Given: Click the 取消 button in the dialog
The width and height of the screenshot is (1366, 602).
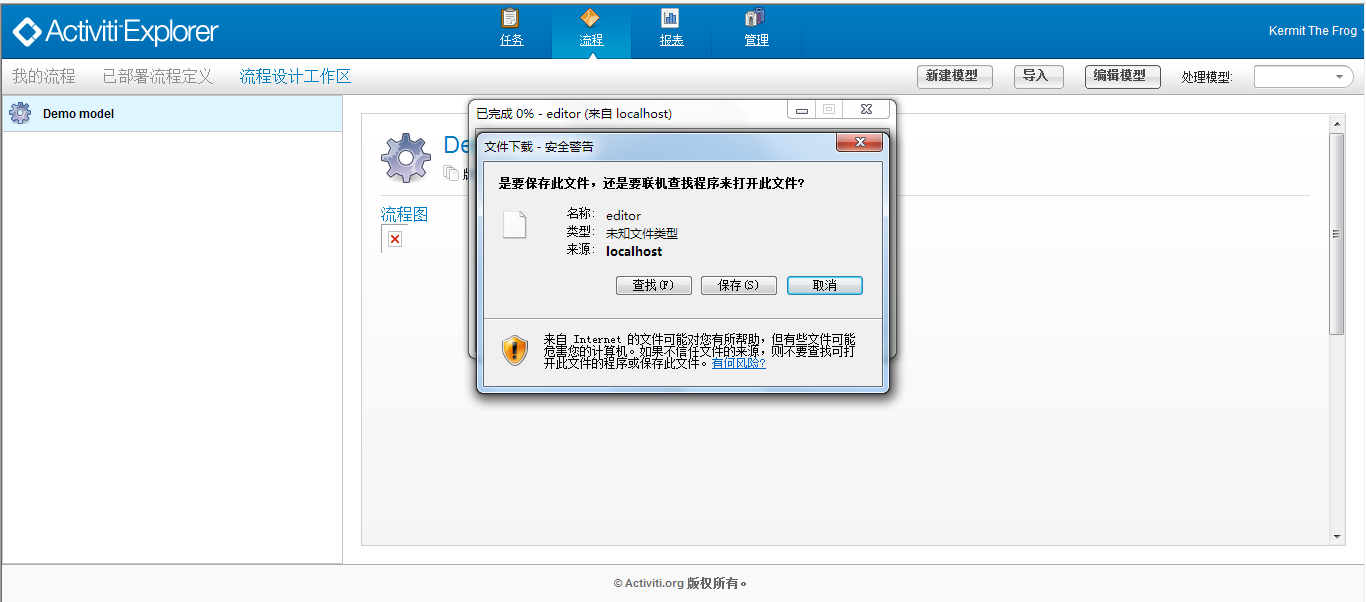Looking at the screenshot, I should [825, 285].
